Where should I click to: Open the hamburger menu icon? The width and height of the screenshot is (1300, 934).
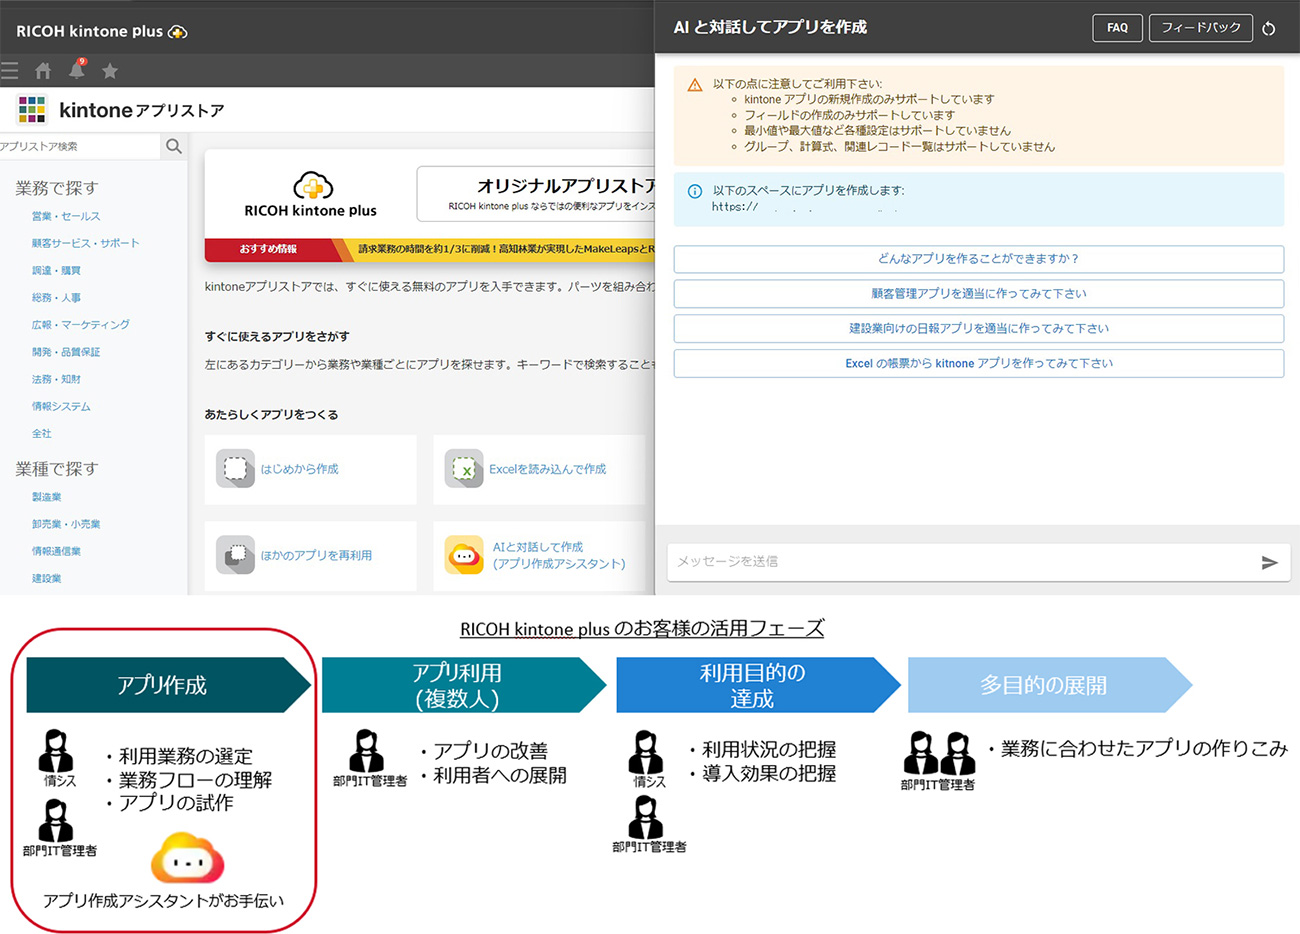[10, 71]
